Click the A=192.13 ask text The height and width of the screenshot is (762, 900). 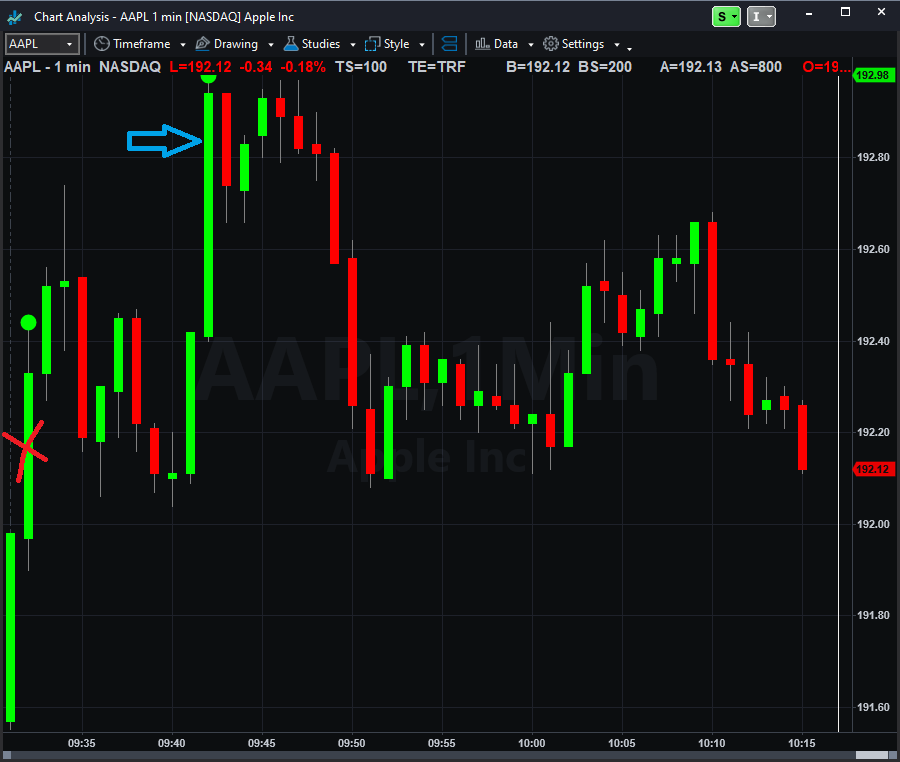point(690,67)
